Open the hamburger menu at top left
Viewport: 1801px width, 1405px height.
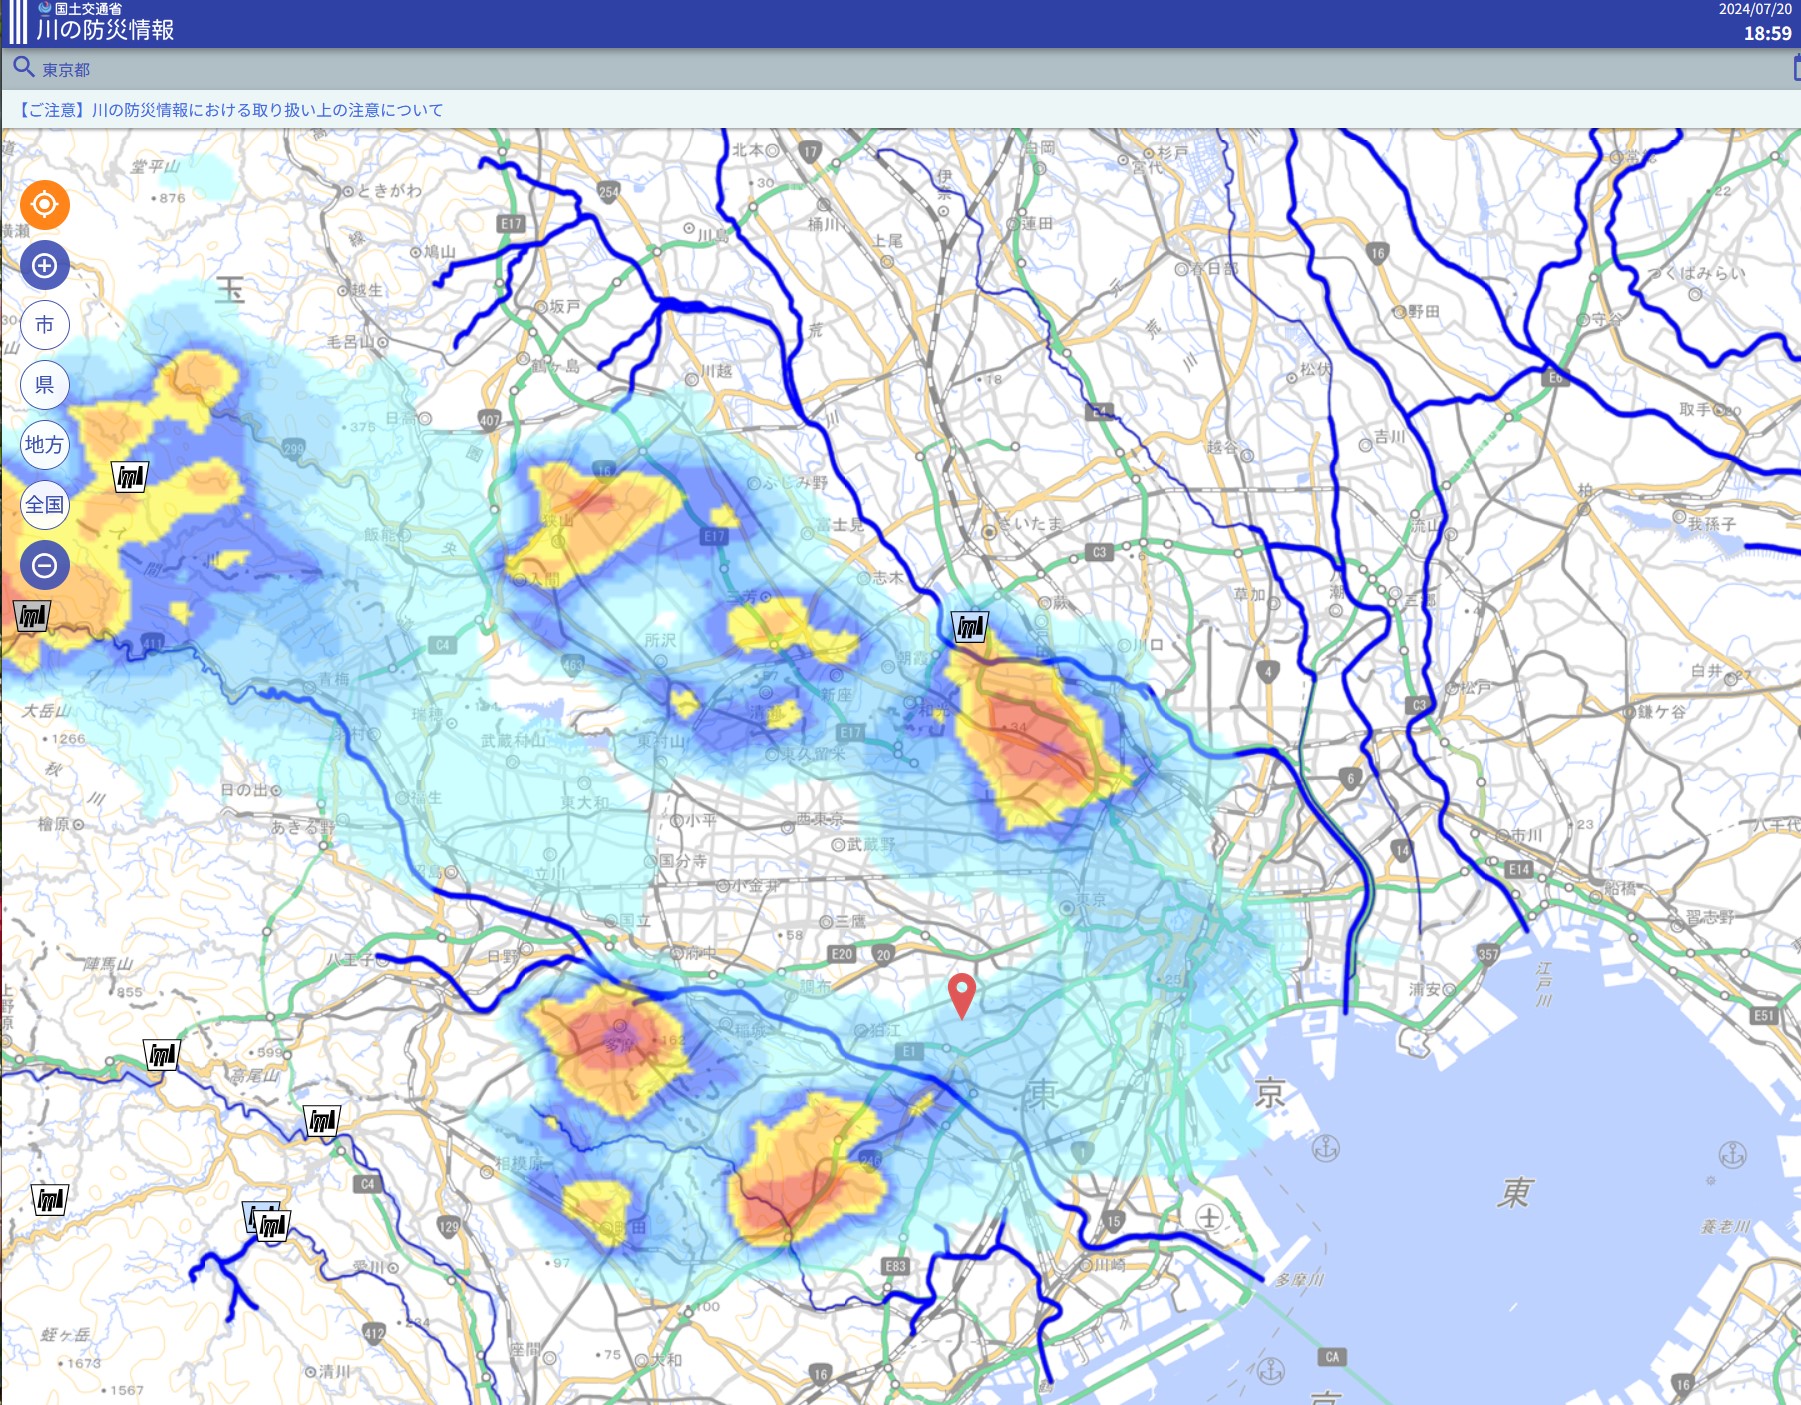(18, 22)
